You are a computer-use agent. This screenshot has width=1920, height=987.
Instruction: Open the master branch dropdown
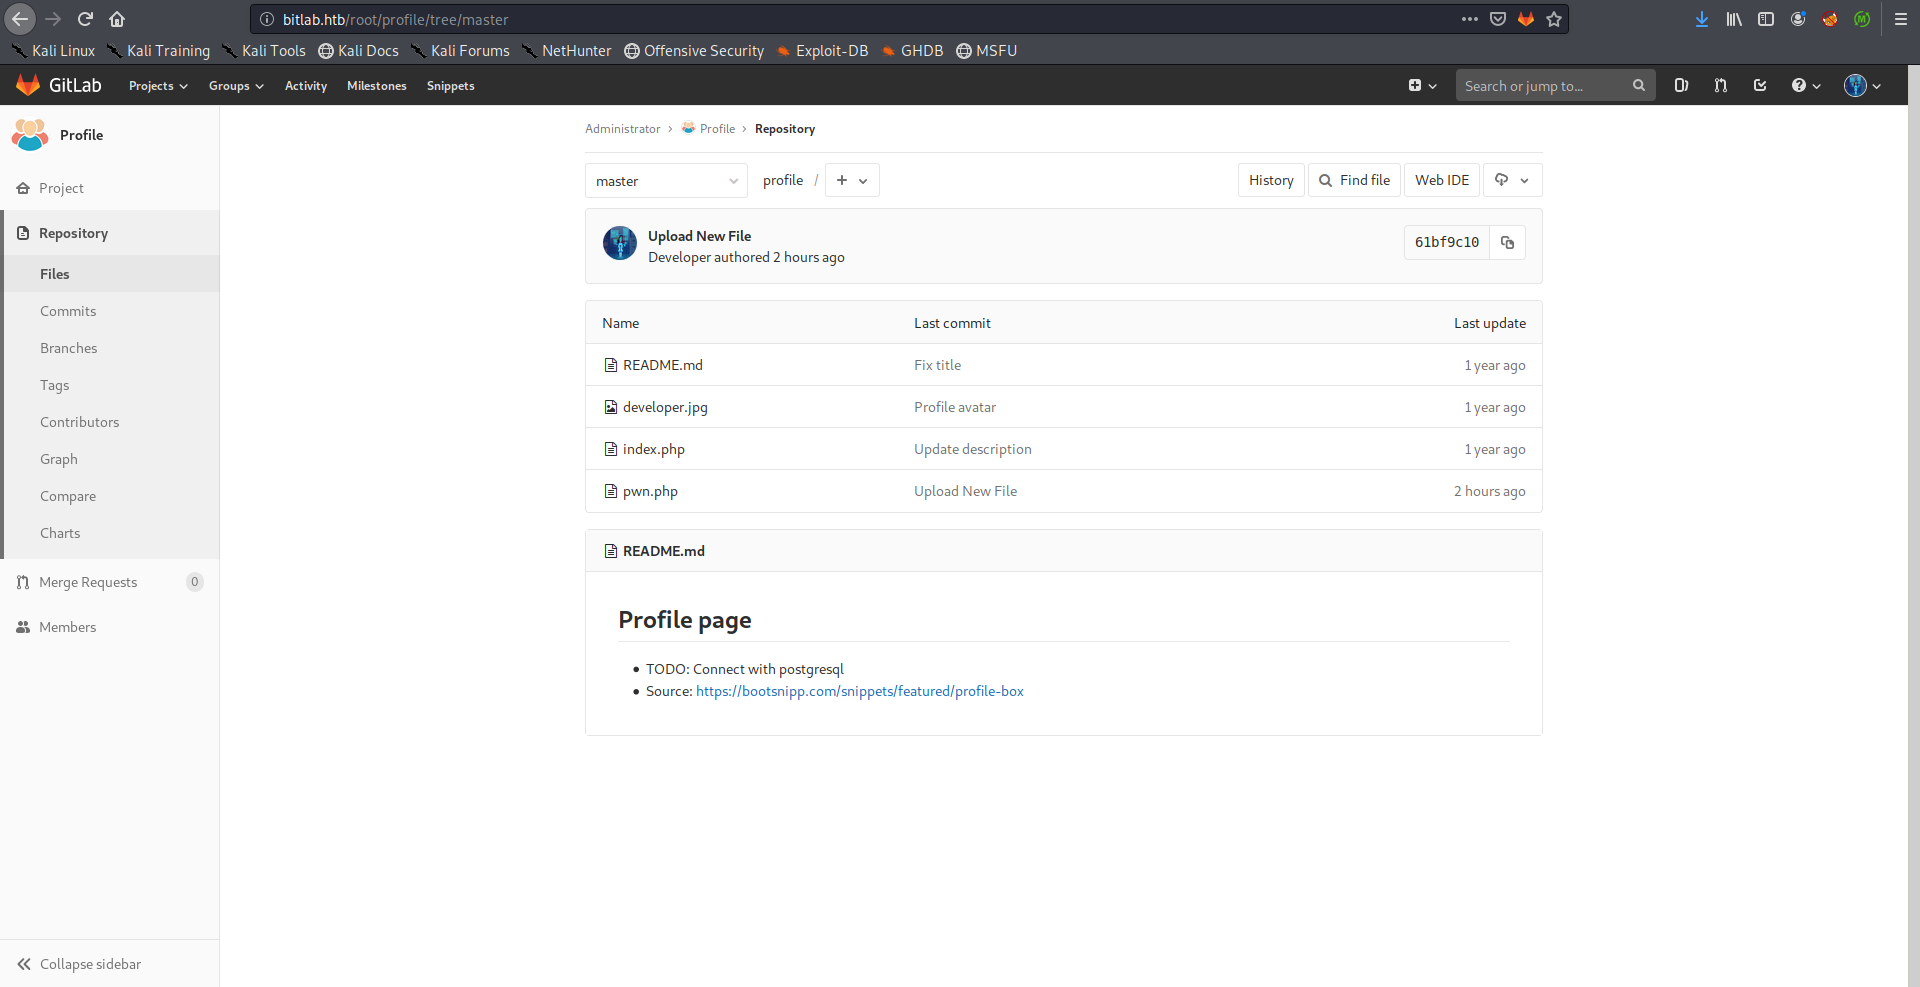point(666,181)
